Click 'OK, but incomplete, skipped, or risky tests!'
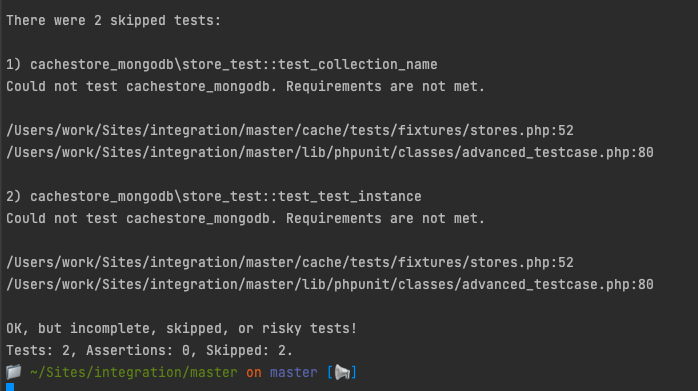Screen dimensions: 698x391 pyautogui.click(x=182, y=329)
